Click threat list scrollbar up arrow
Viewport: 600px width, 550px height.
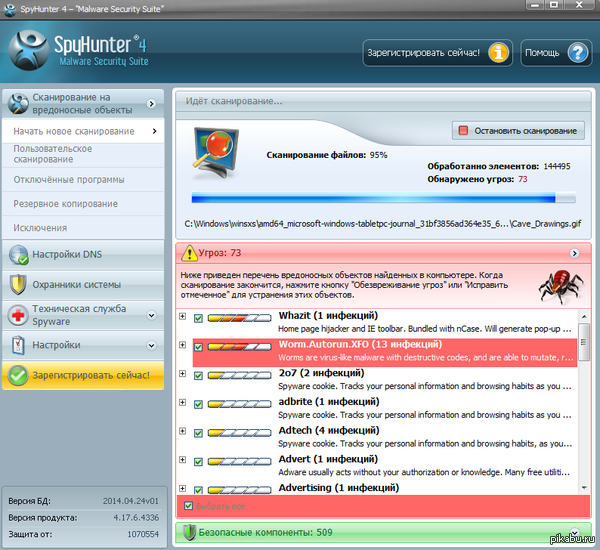pos(584,317)
